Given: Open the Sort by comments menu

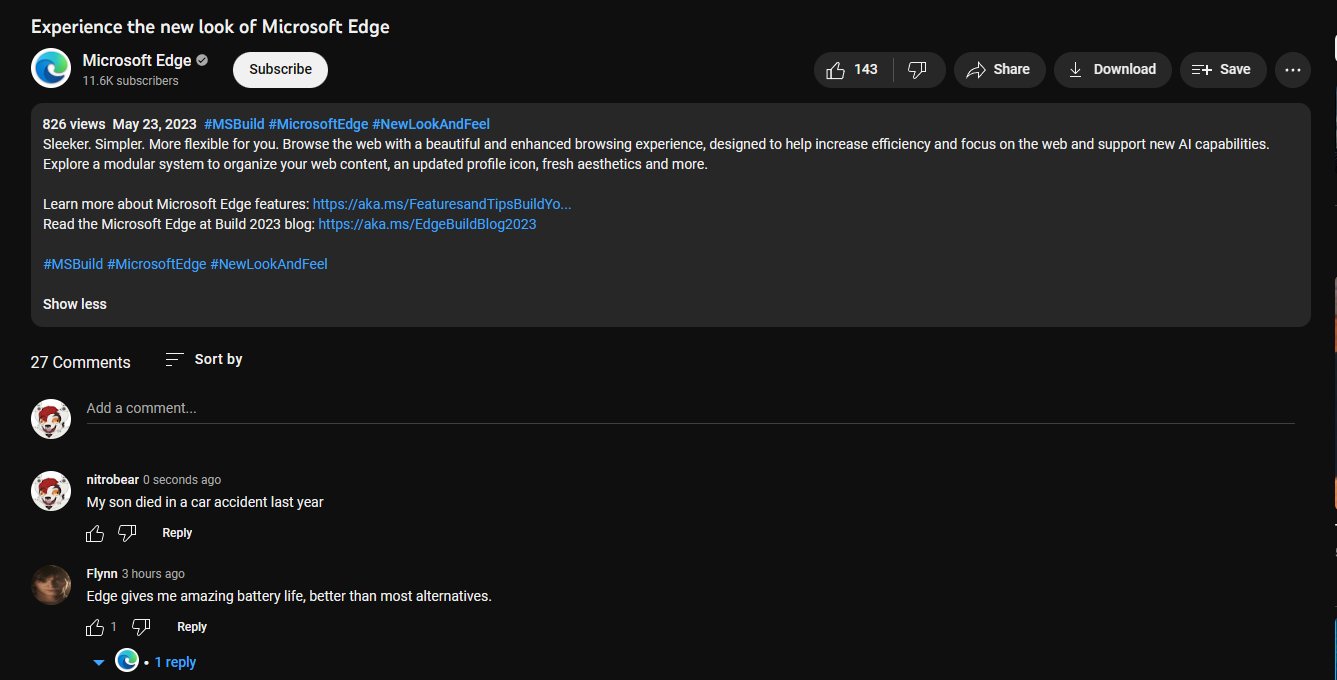Looking at the screenshot, I should tap(204, 360).
